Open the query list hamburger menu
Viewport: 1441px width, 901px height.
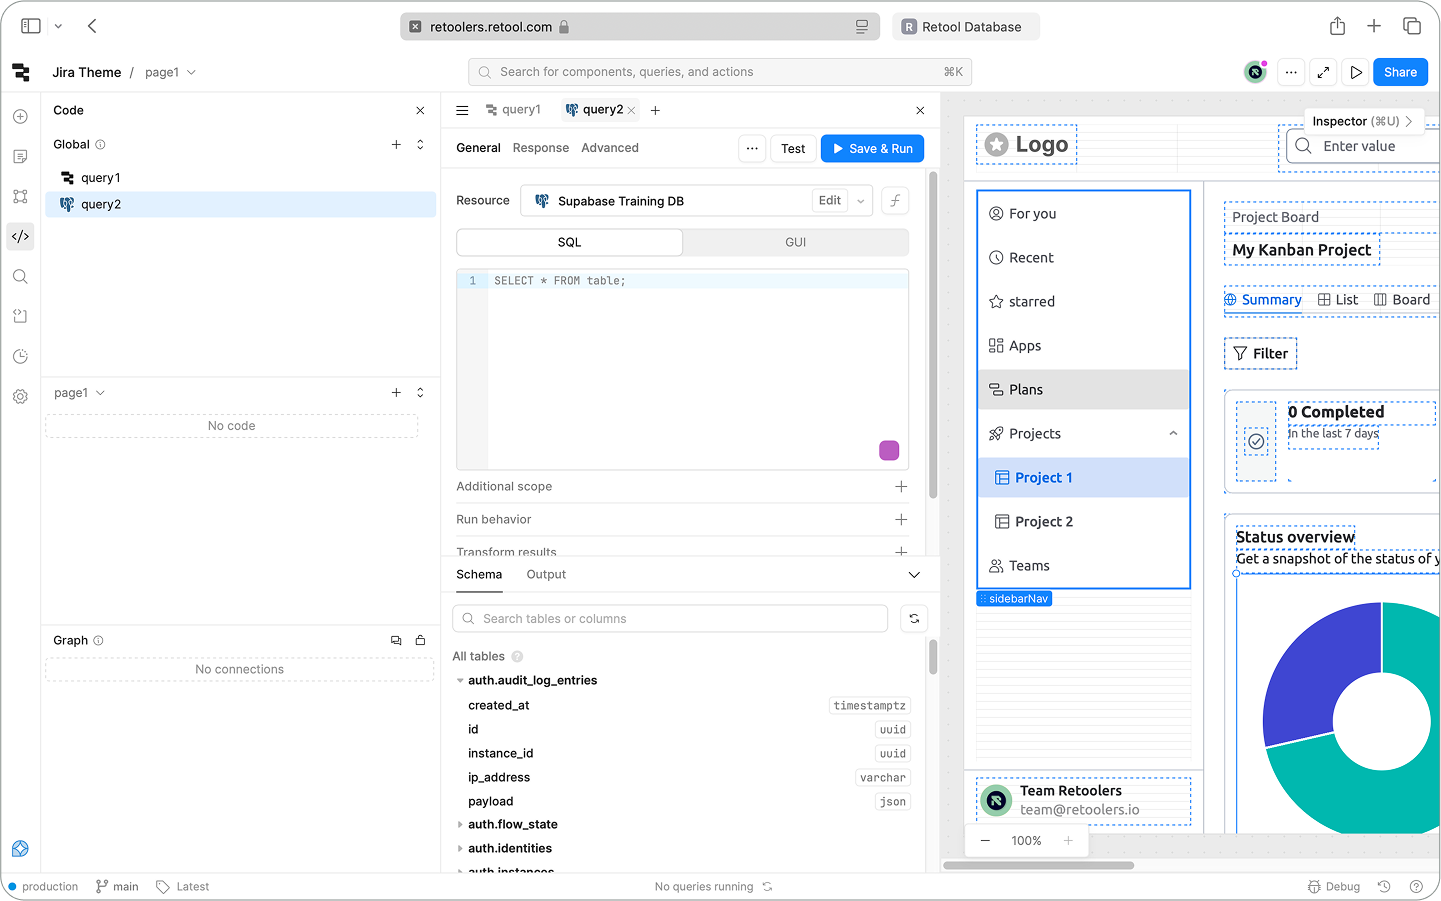click(x=462, y=111)
